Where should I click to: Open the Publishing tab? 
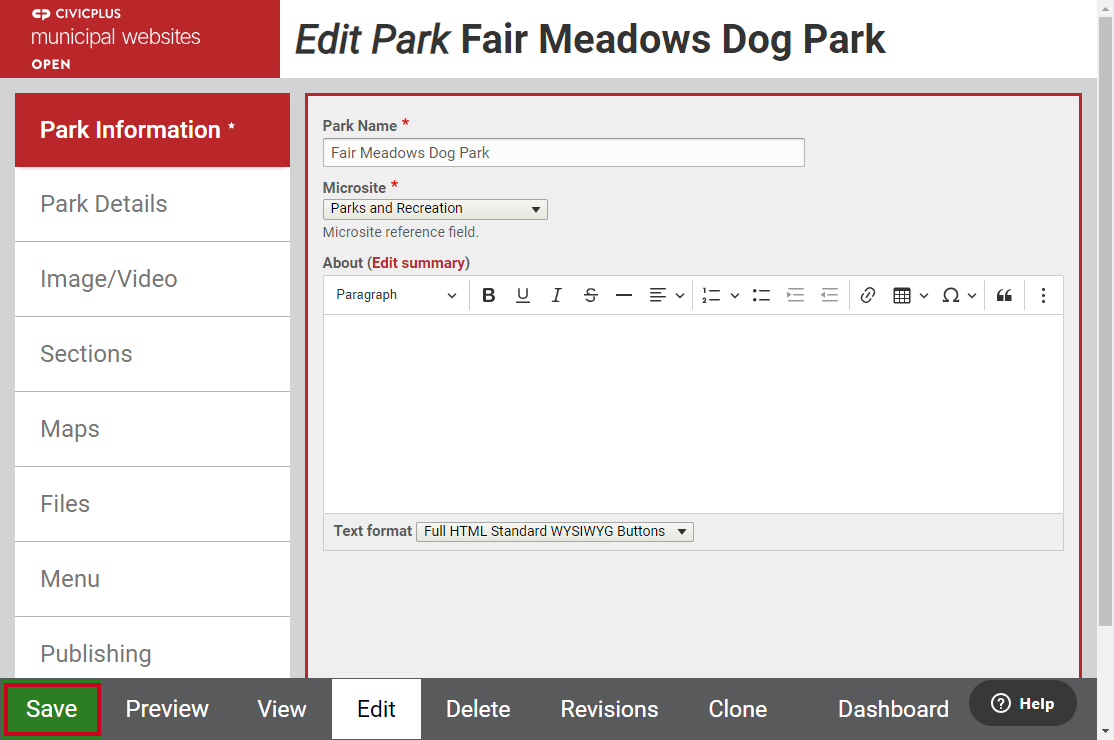click(x=152, y=648)
